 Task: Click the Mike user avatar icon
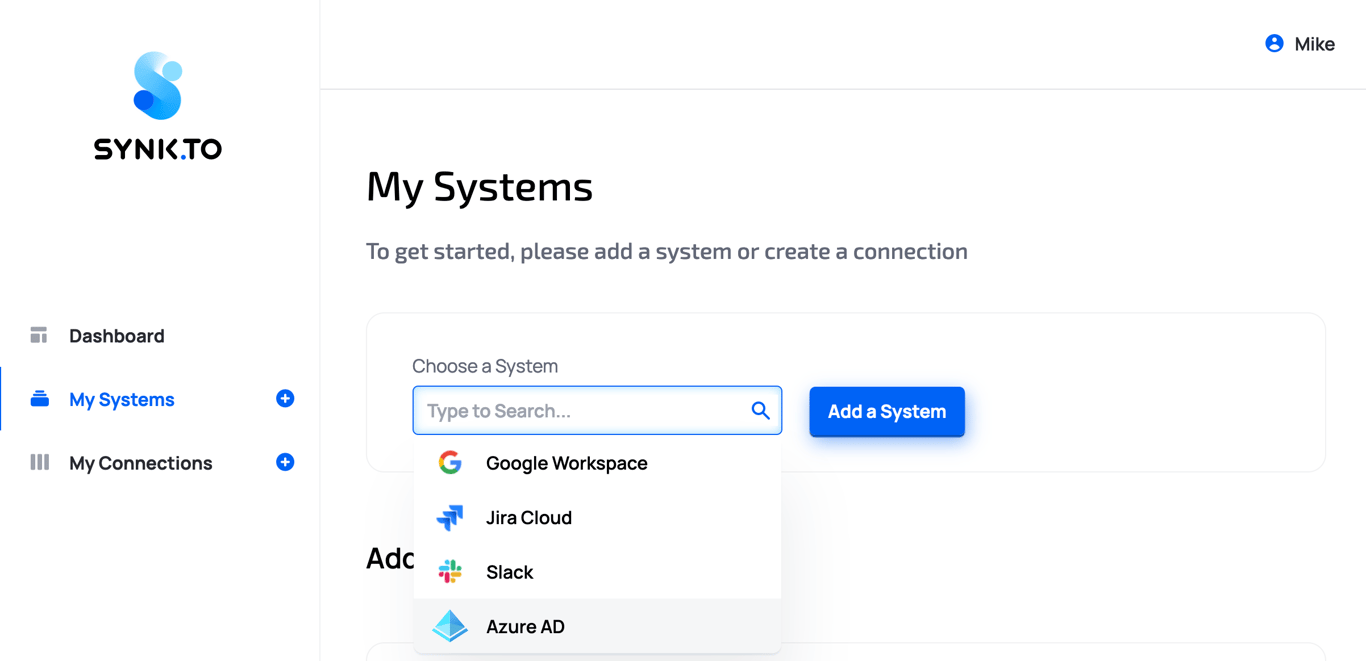1274,43
